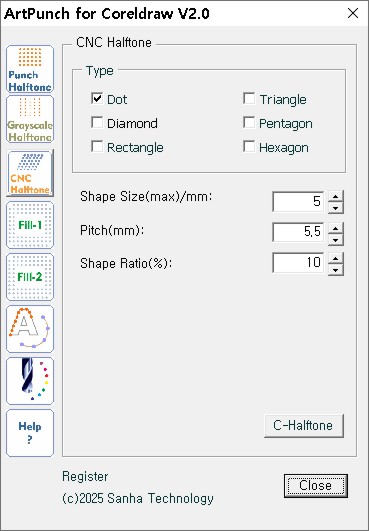Click the Pitch(mm) input field
This screenshot has width=369, height=531.
tap(298, 232)
